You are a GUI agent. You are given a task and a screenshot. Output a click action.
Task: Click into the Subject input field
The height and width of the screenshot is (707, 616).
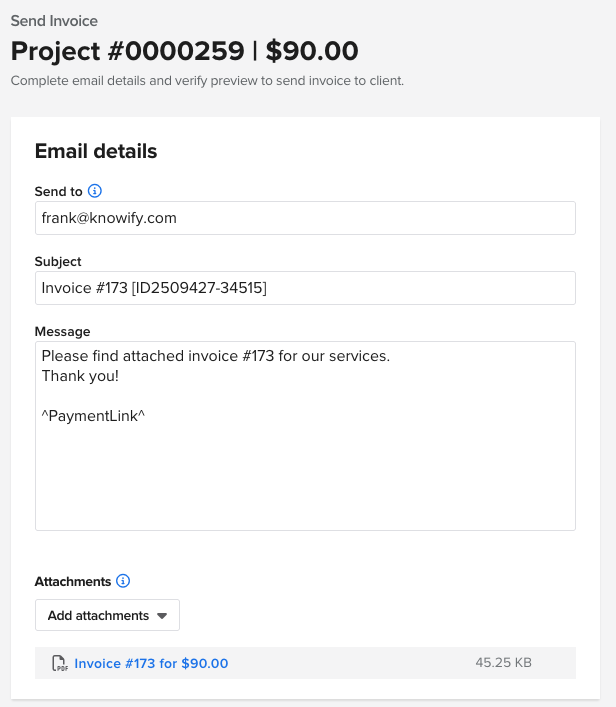pos(305,288)
